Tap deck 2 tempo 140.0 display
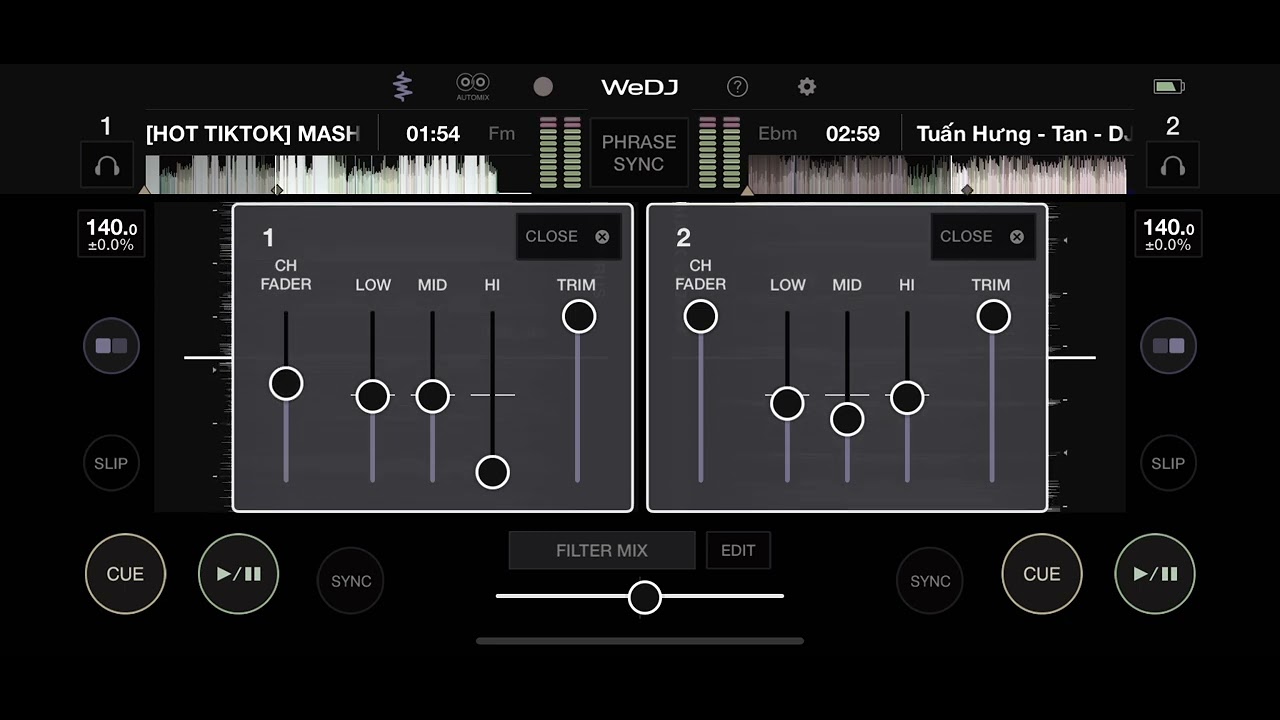Screen dimensions: 1280x720 point(1168,234)
